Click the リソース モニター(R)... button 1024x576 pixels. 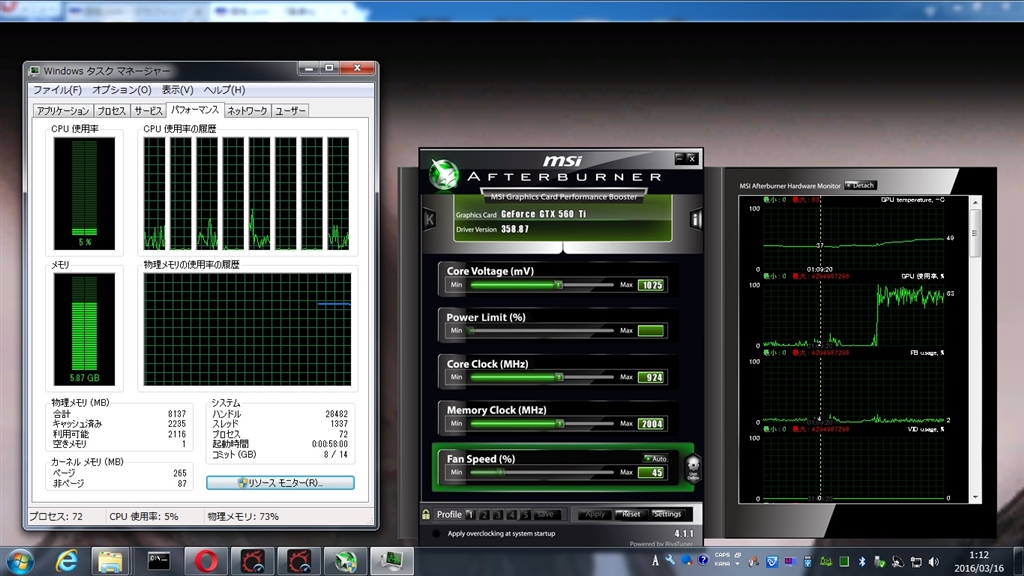click(280, 482)
